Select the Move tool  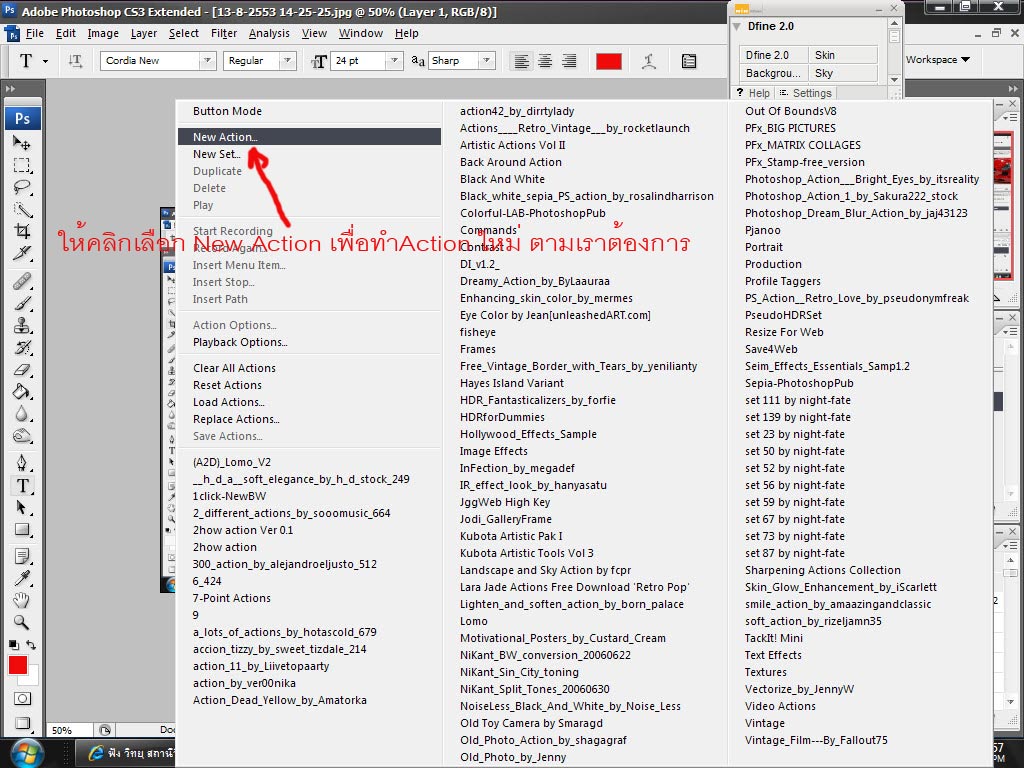coord(22,142)
